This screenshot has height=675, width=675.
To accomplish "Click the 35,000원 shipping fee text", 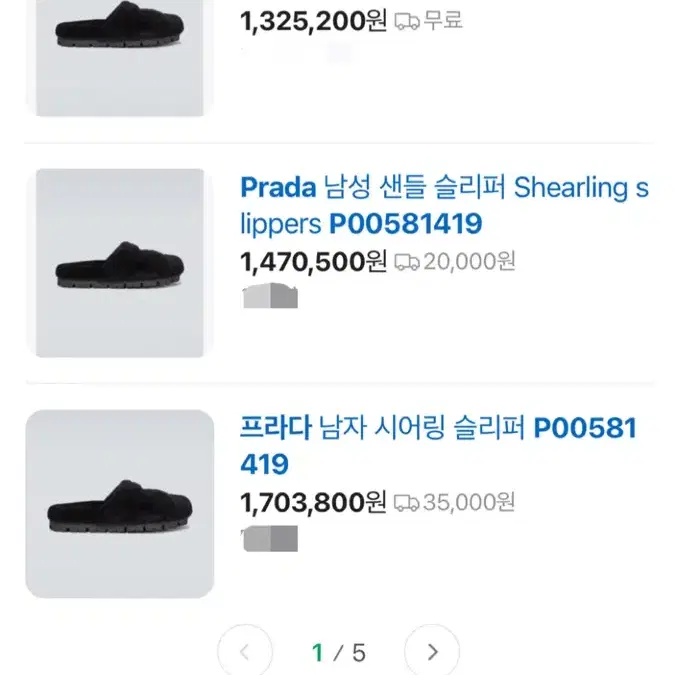I will (470, 502).
